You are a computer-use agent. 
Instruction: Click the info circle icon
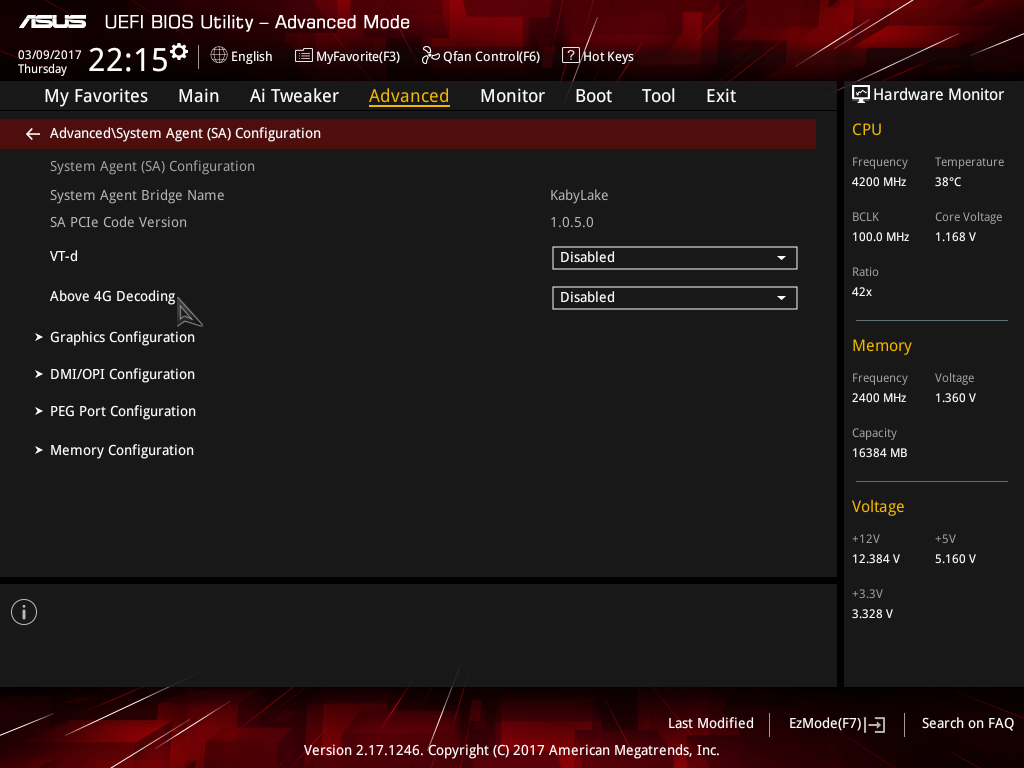tap(24, 612)
